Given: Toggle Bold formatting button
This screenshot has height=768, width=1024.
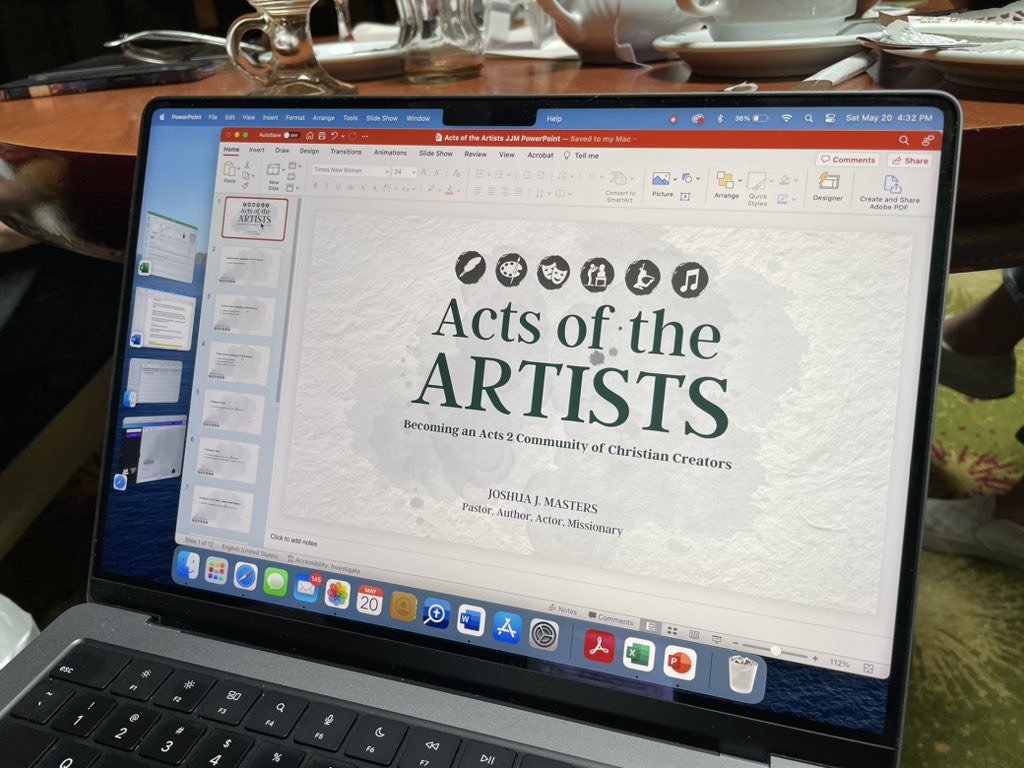Looking at the screenshot, I should (x=315, y=186).
